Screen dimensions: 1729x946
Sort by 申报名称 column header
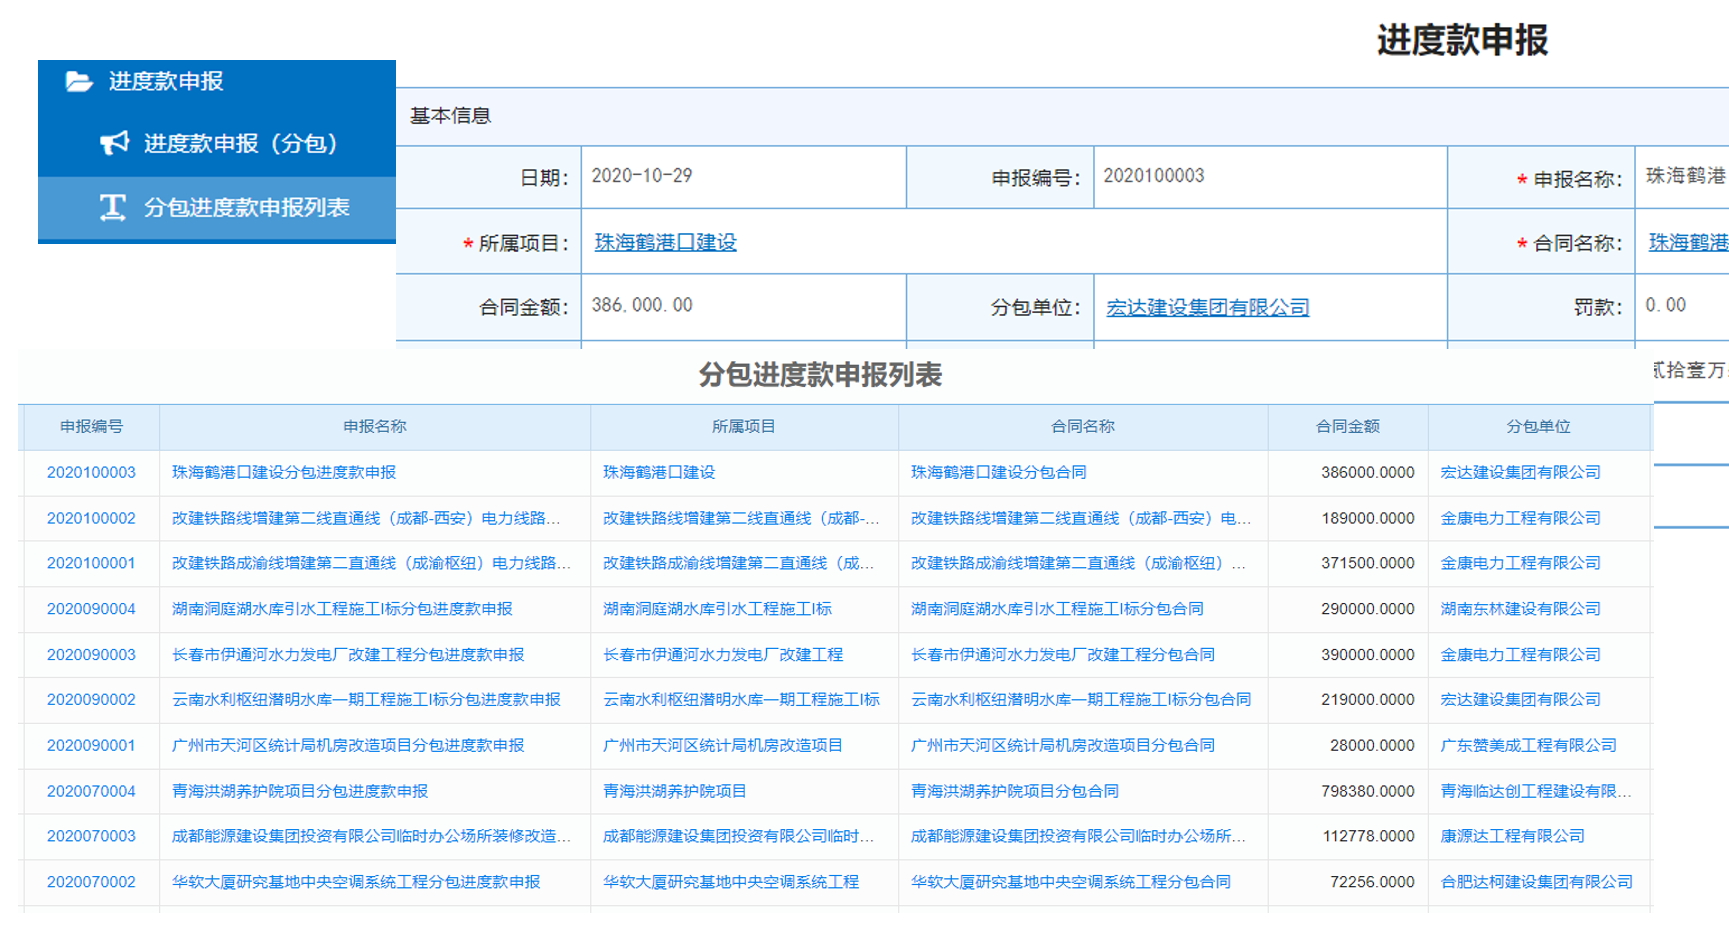[x=375, y=427]
